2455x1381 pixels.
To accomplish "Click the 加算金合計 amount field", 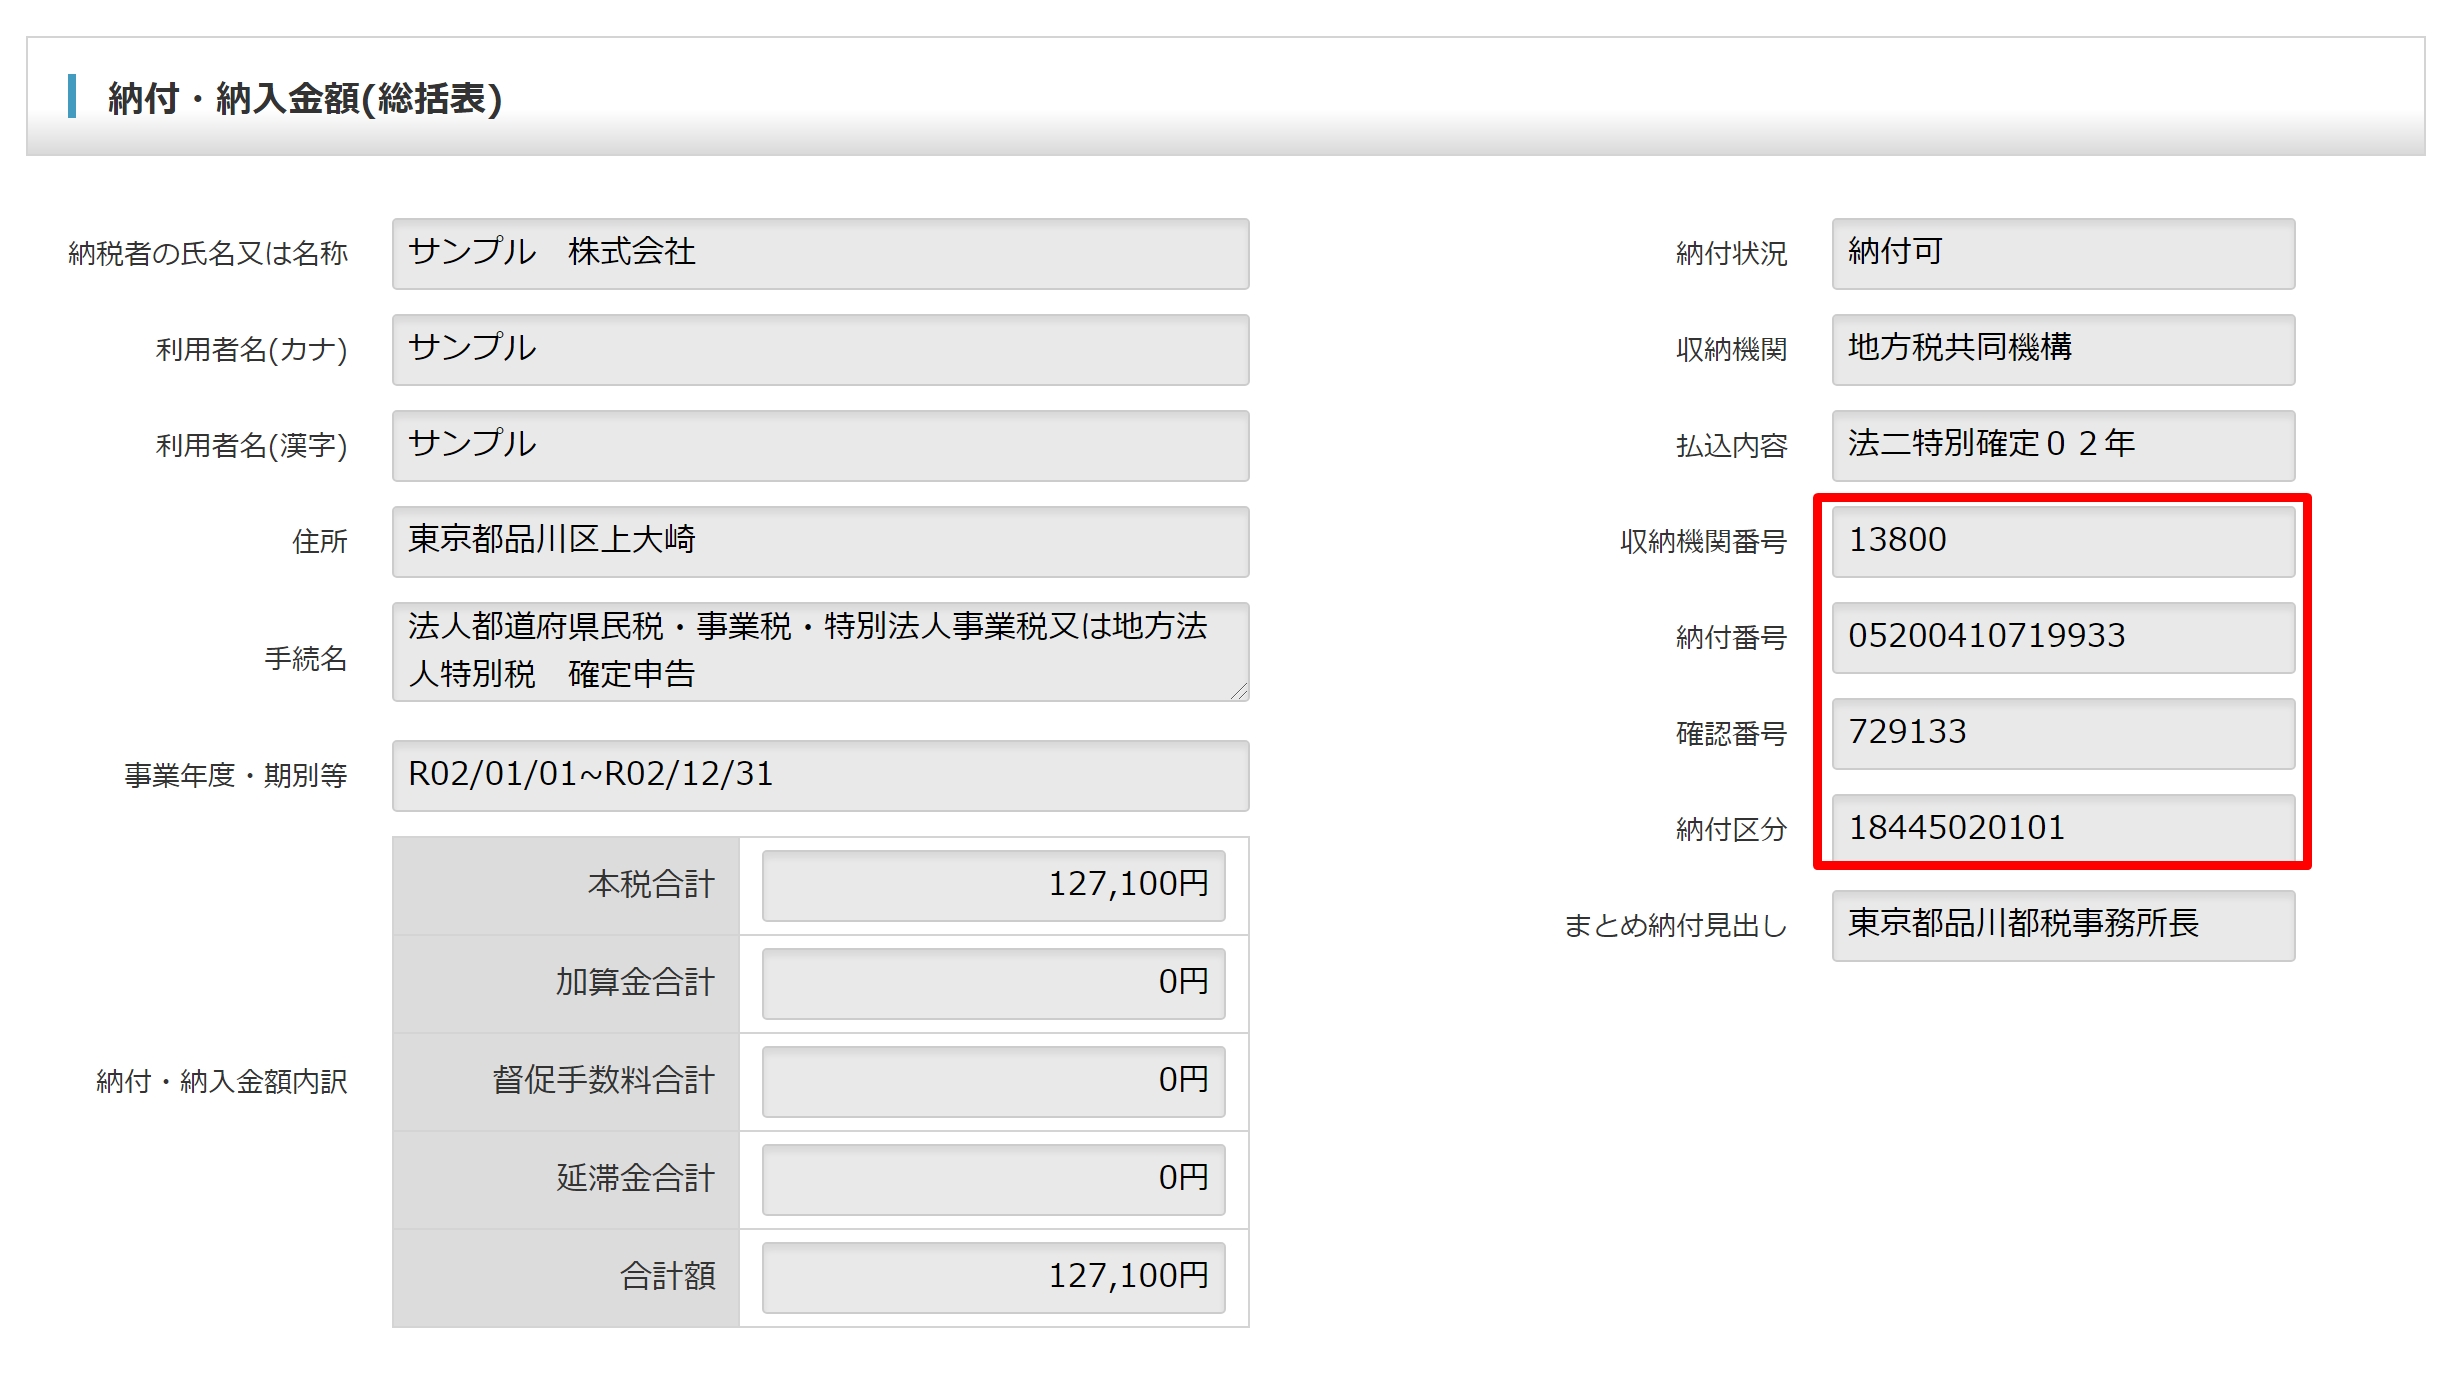I will (993, 983).
